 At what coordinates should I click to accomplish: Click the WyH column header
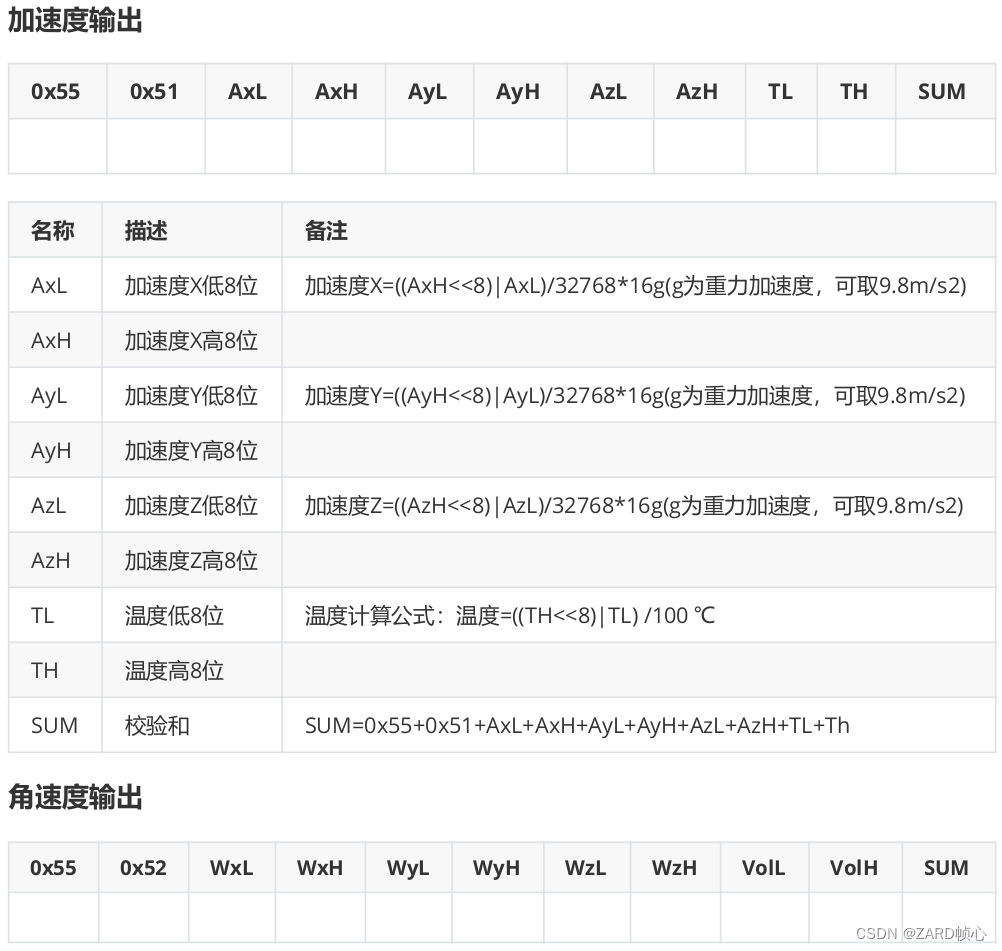click(x=497, y=867)
